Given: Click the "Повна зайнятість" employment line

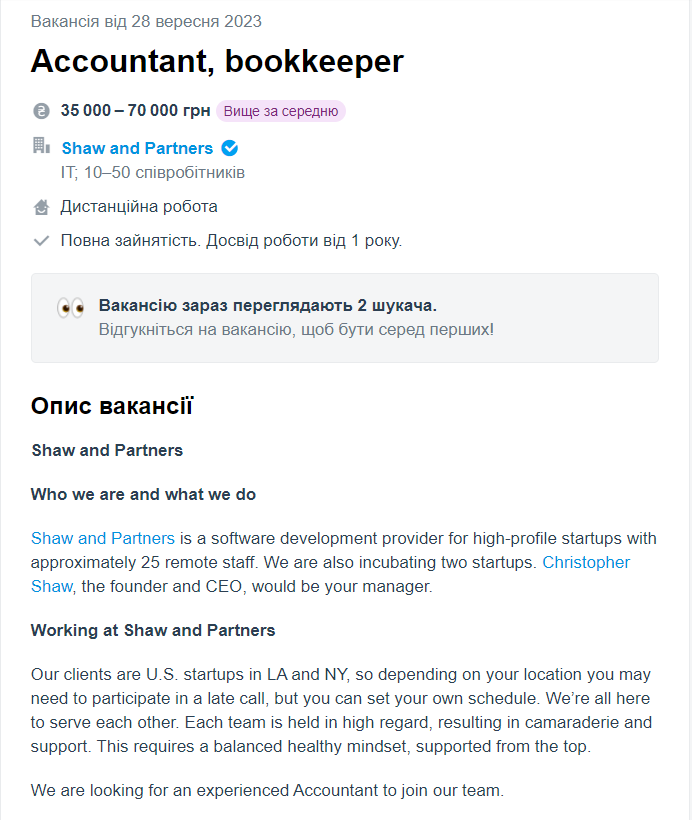Looking at the screenshot, I should pos(231,241).
